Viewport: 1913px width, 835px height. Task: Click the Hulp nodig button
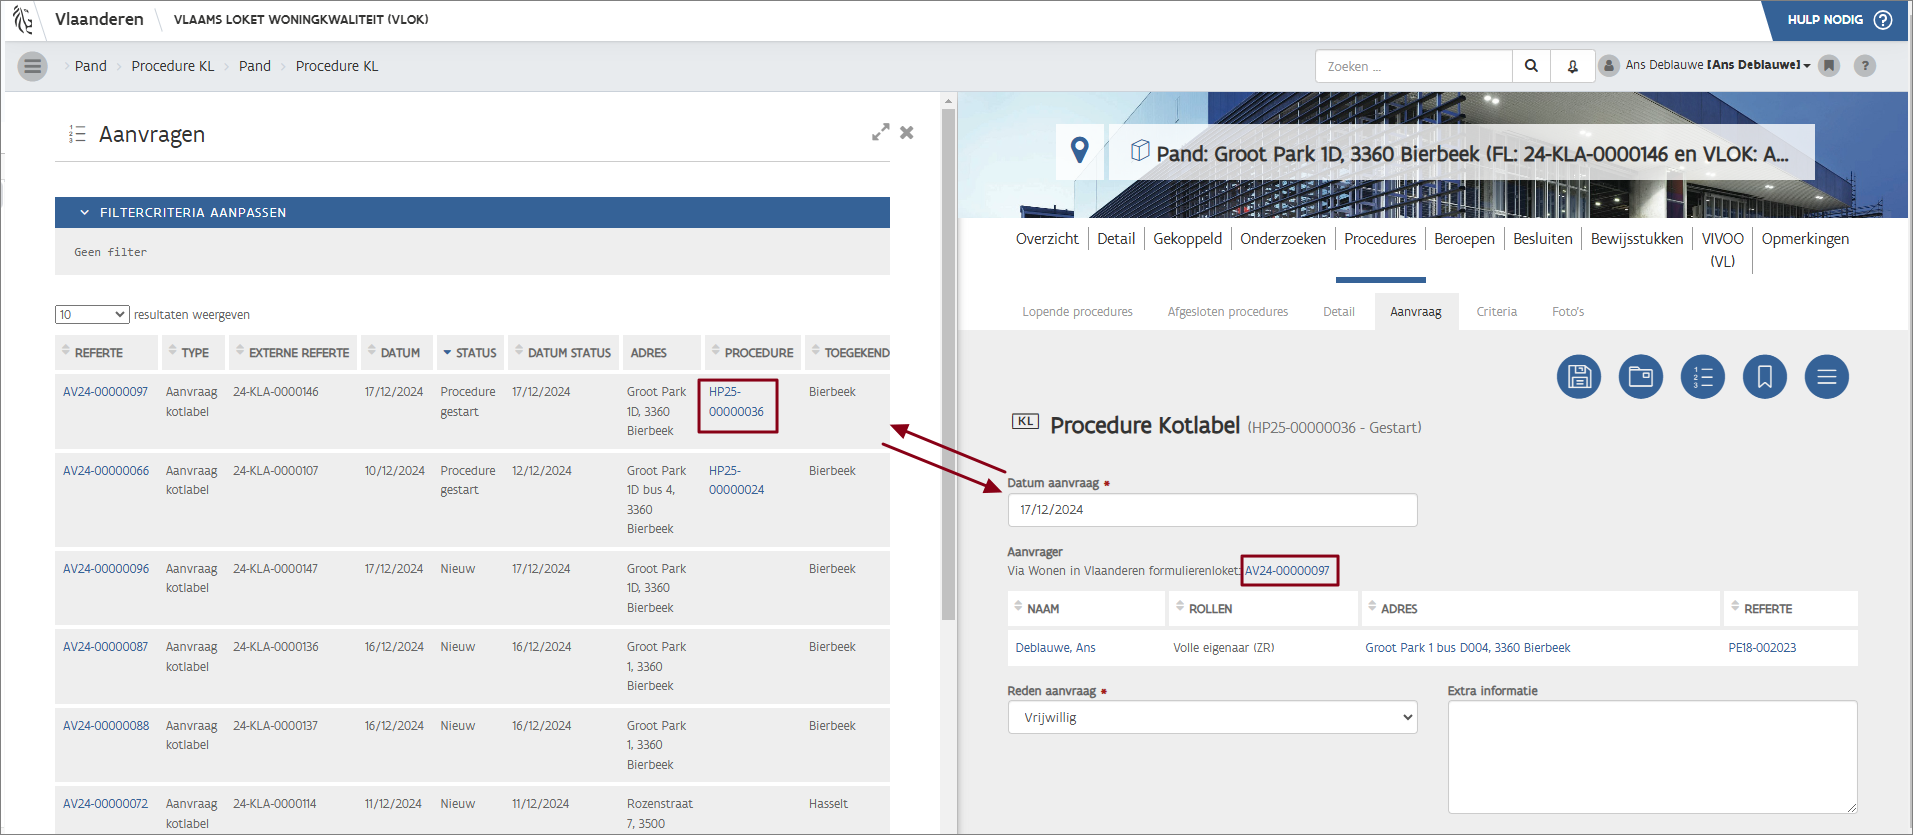[1838, 20]
